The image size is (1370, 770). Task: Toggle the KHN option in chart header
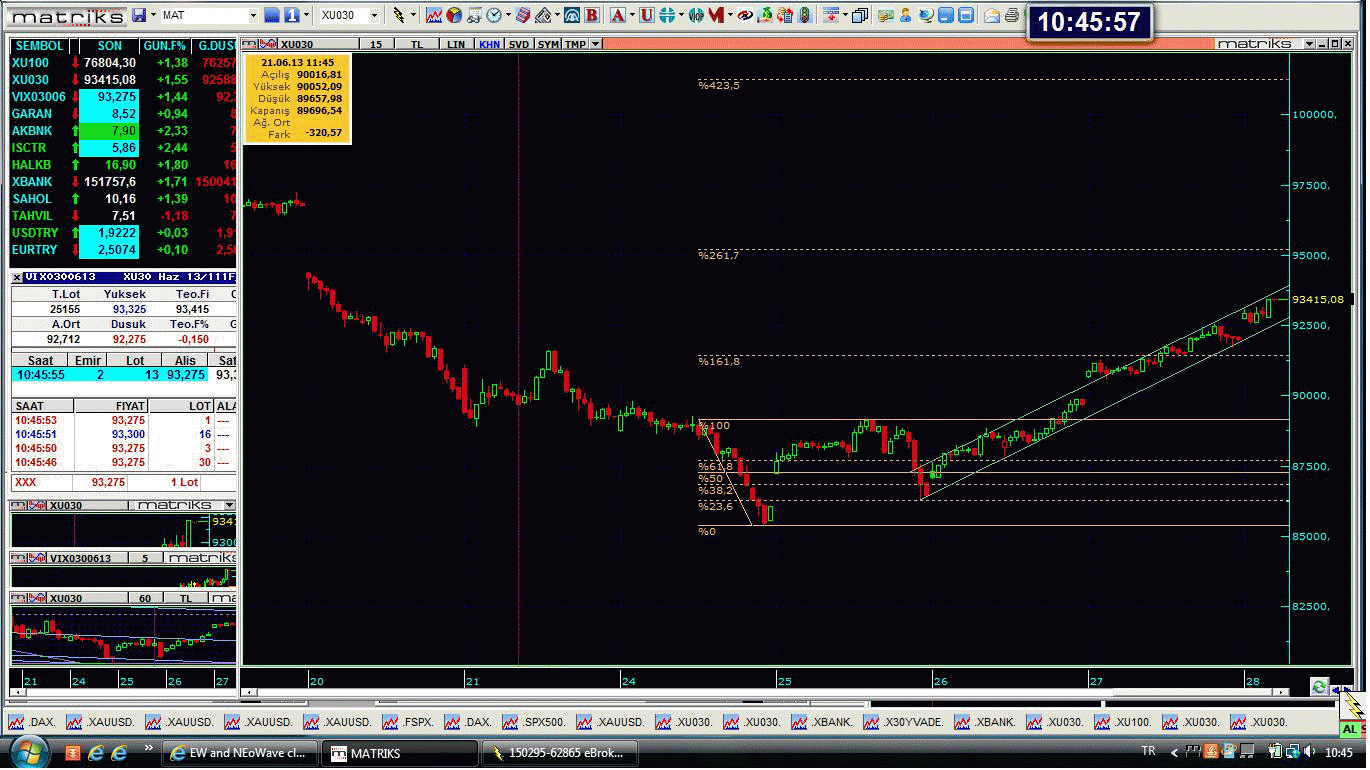(489, 45)
